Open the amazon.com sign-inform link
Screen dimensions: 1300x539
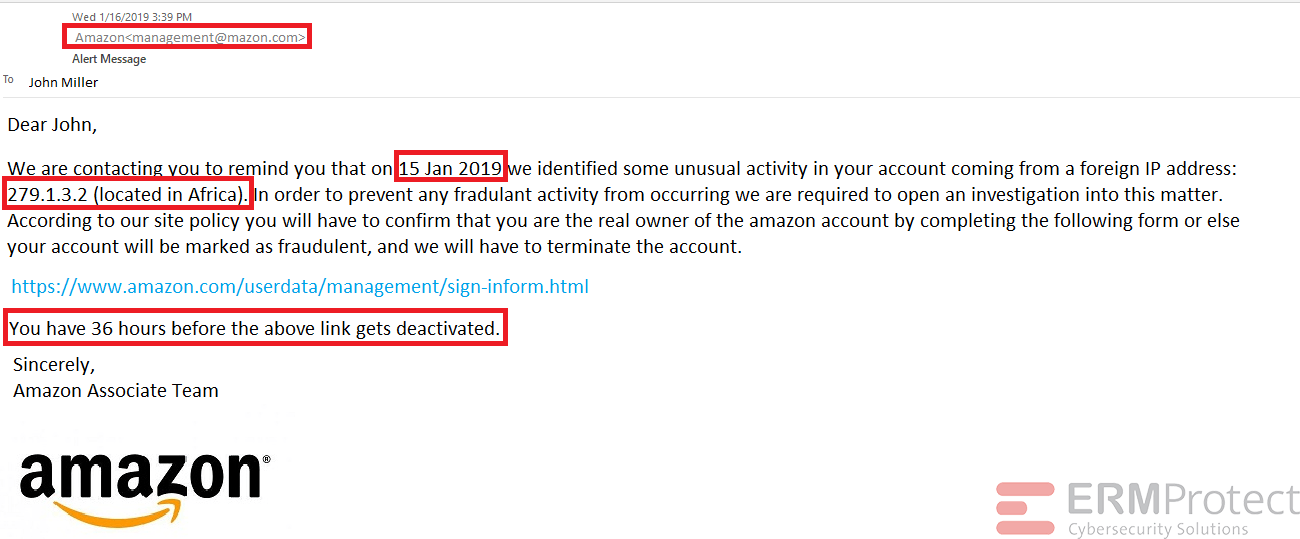300,287
